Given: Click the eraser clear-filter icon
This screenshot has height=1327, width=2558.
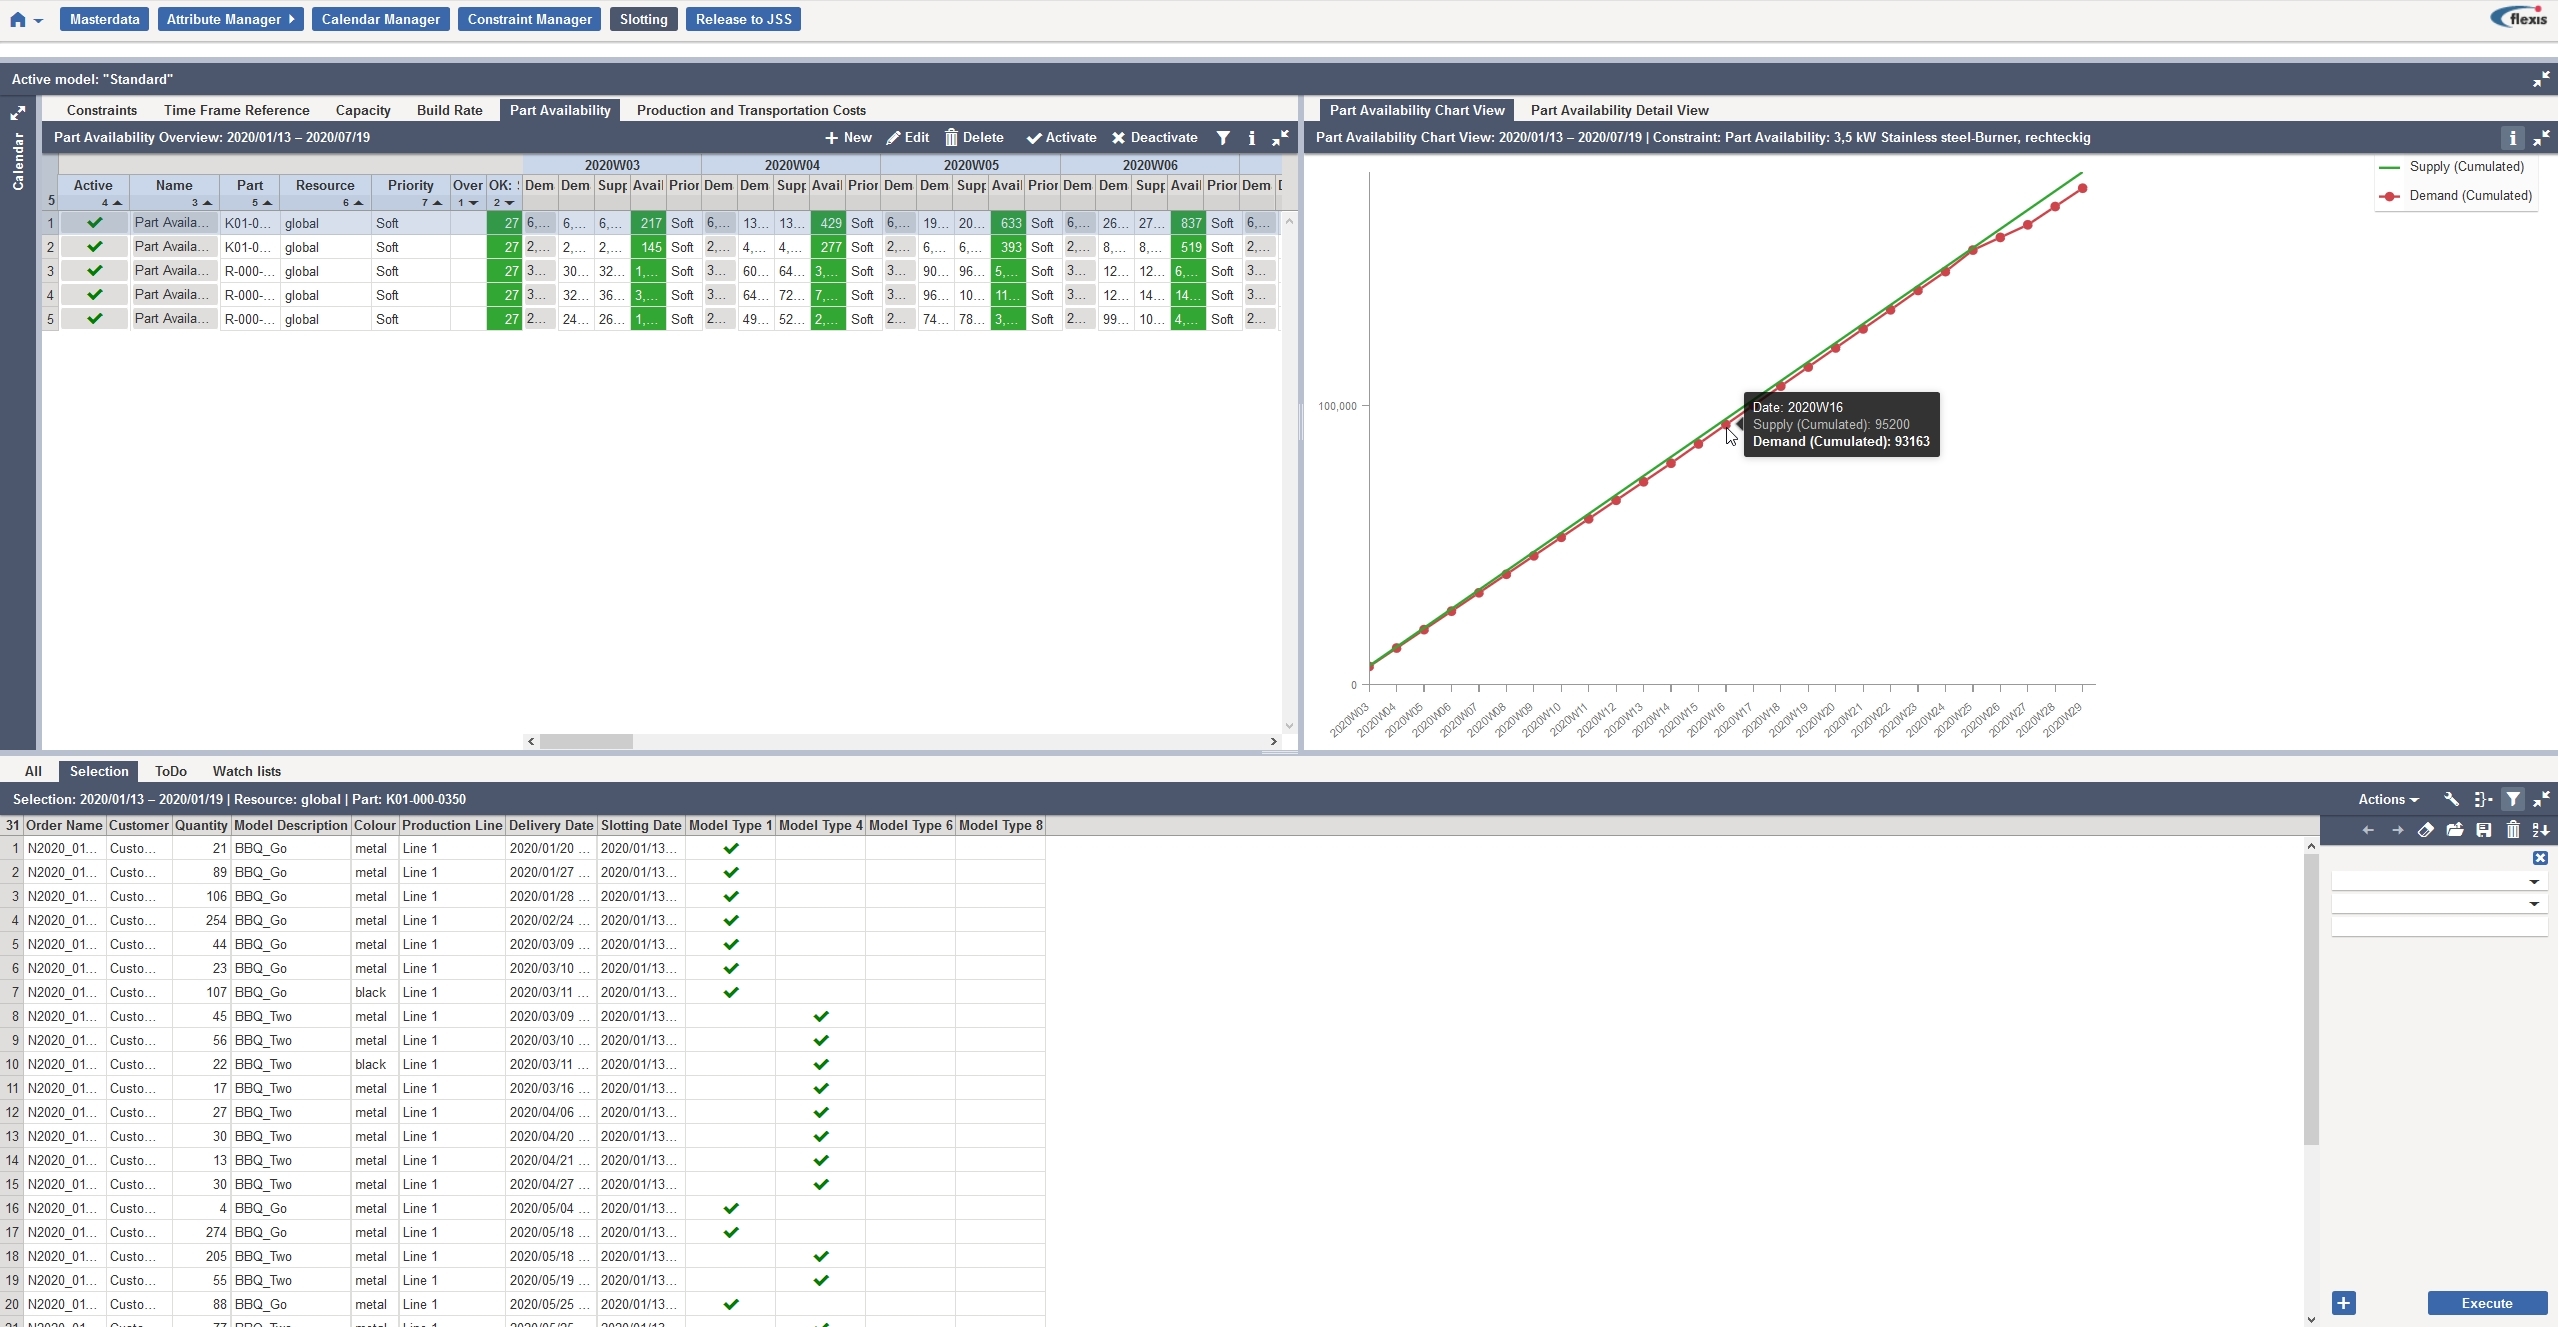Looking at the screenshot, I should click(x=2425, y=830).
